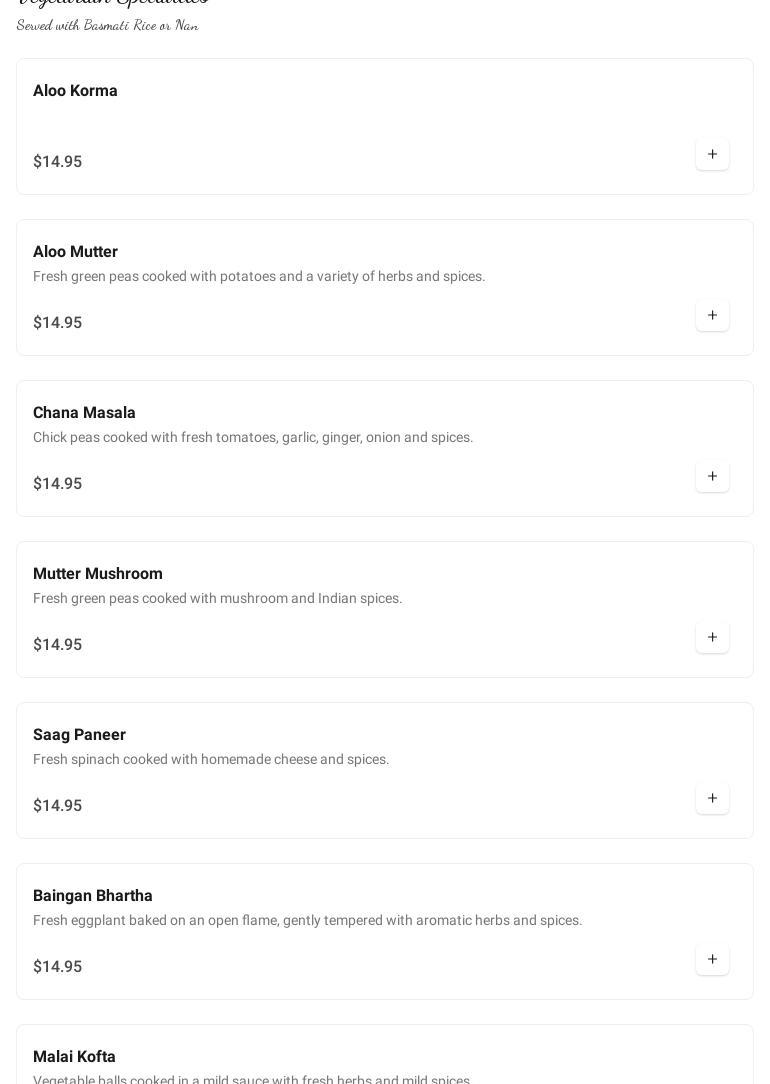Open the Mutter Mushroom item title
This screenshot has height=1084, width=770.
coord(97,574)
